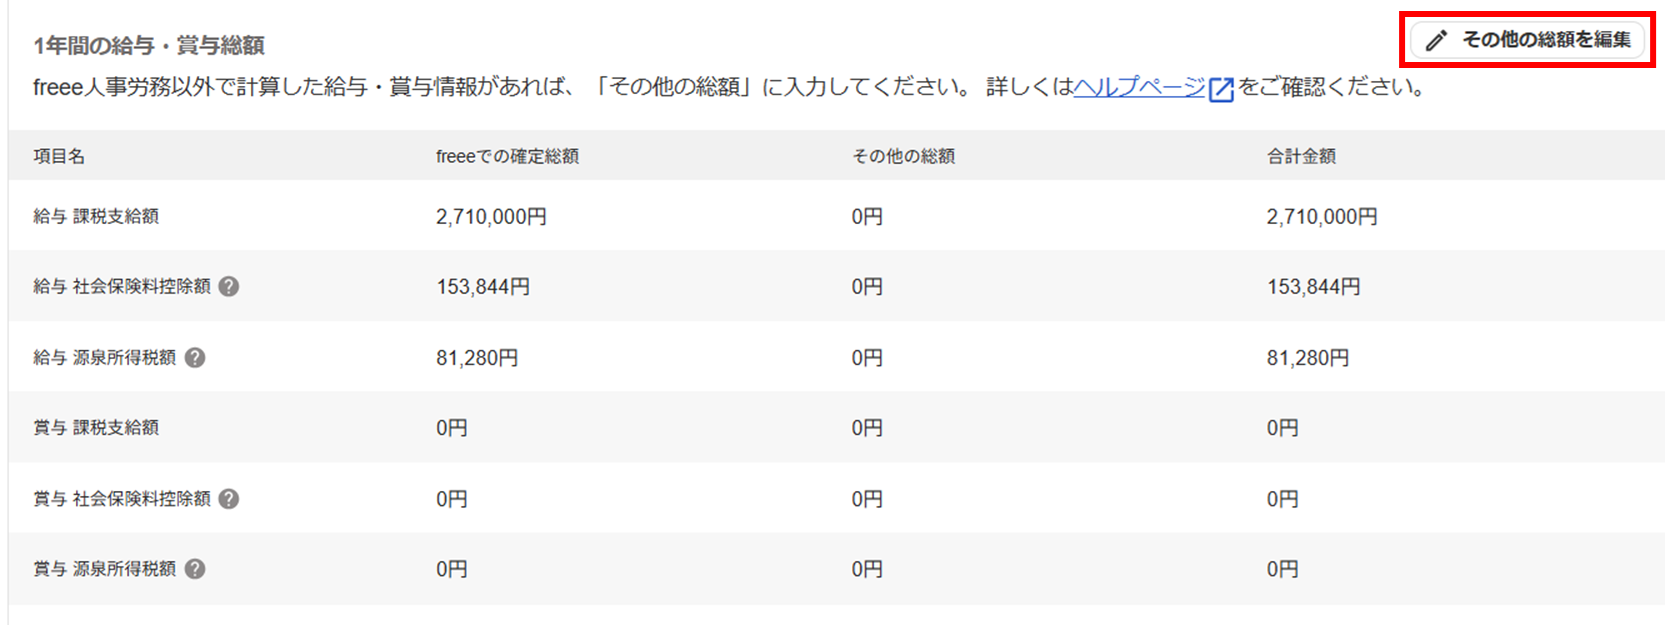Image resolution: width=1665 pixels, height=625 pixels.
Task: Open help icon next to 給与 源泉所得税額
Action: [195, 358]
